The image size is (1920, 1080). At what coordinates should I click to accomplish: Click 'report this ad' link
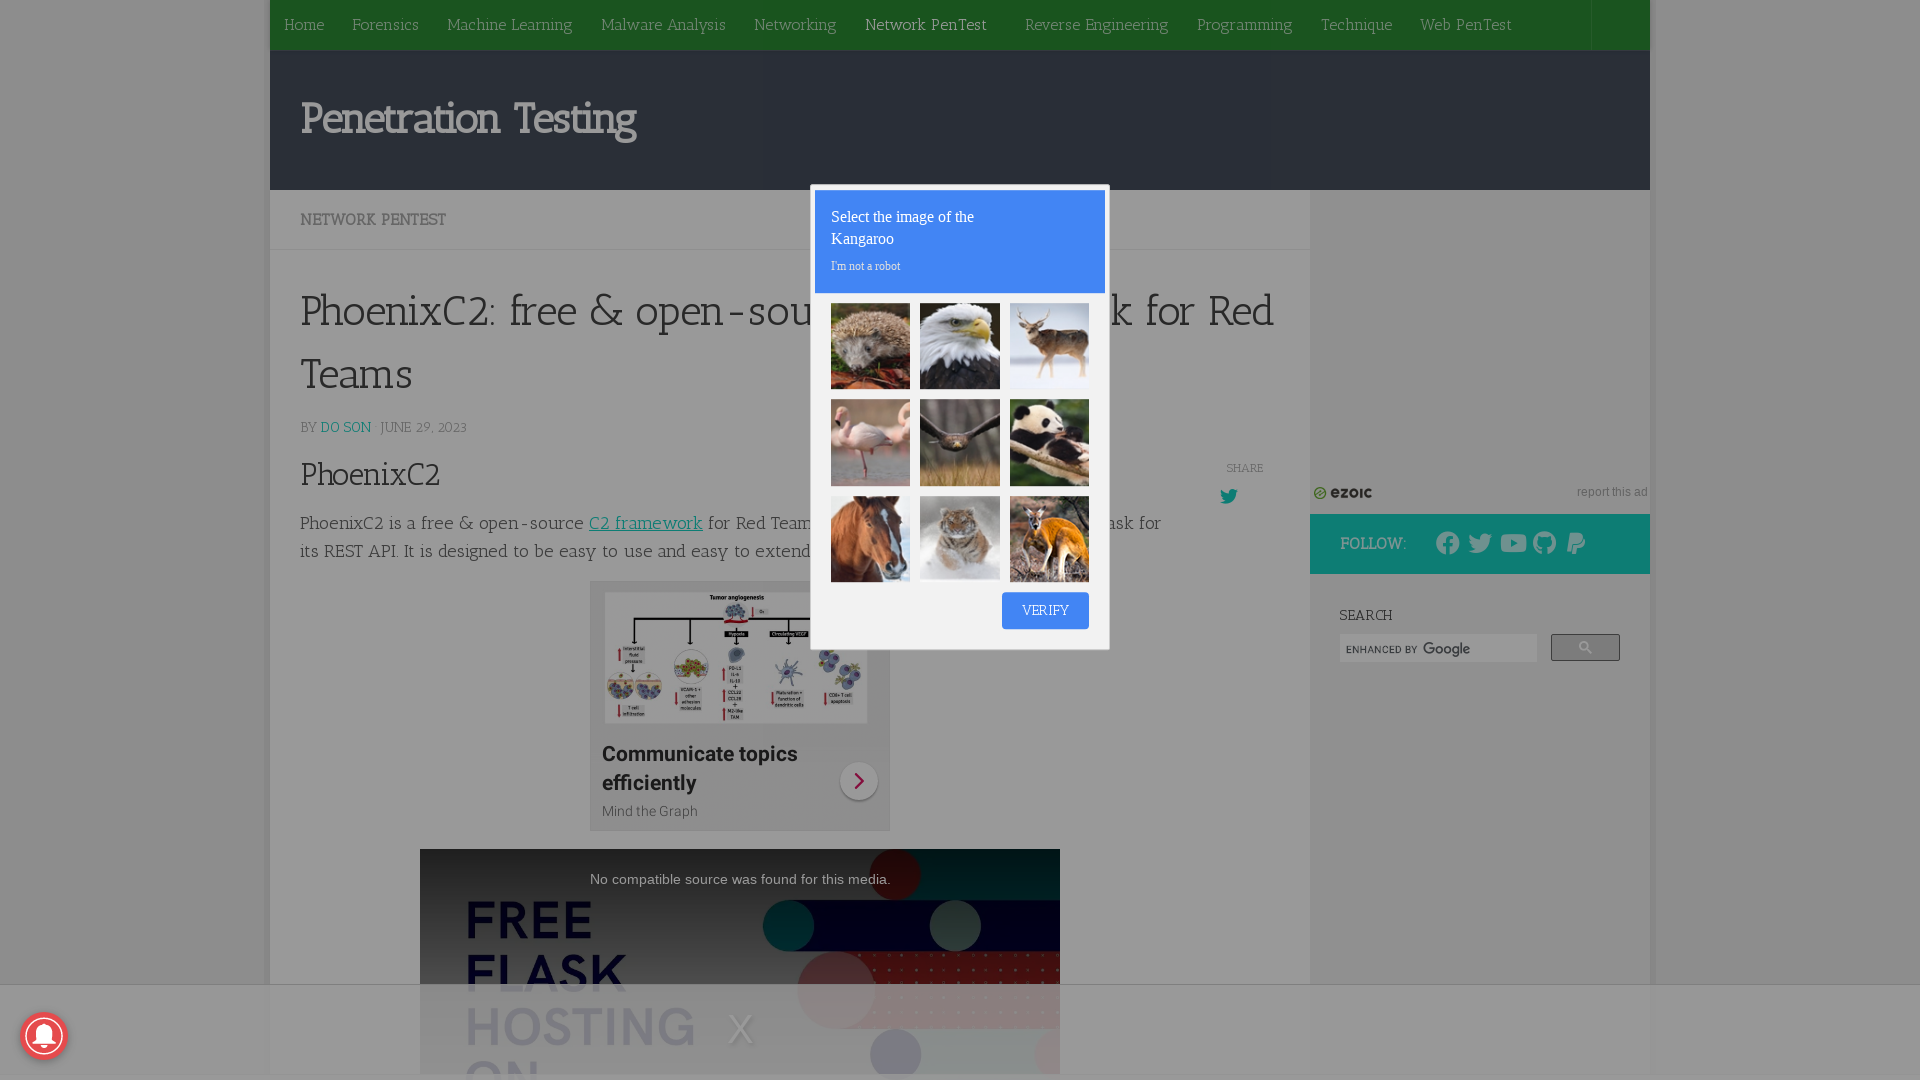point(1612,492)
